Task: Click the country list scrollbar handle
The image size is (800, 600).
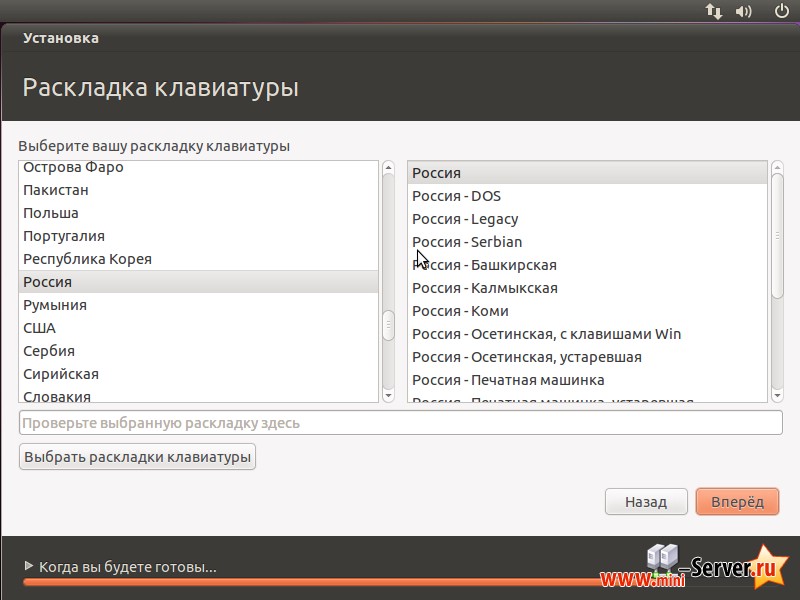Action: [389, 324]
